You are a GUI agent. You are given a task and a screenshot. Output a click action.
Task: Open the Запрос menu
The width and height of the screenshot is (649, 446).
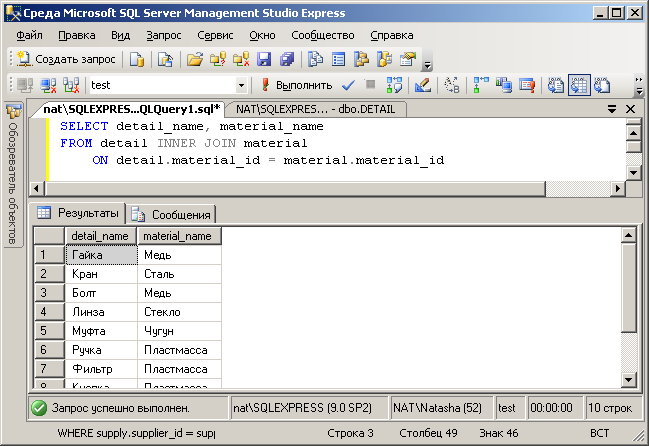(163, 36)
